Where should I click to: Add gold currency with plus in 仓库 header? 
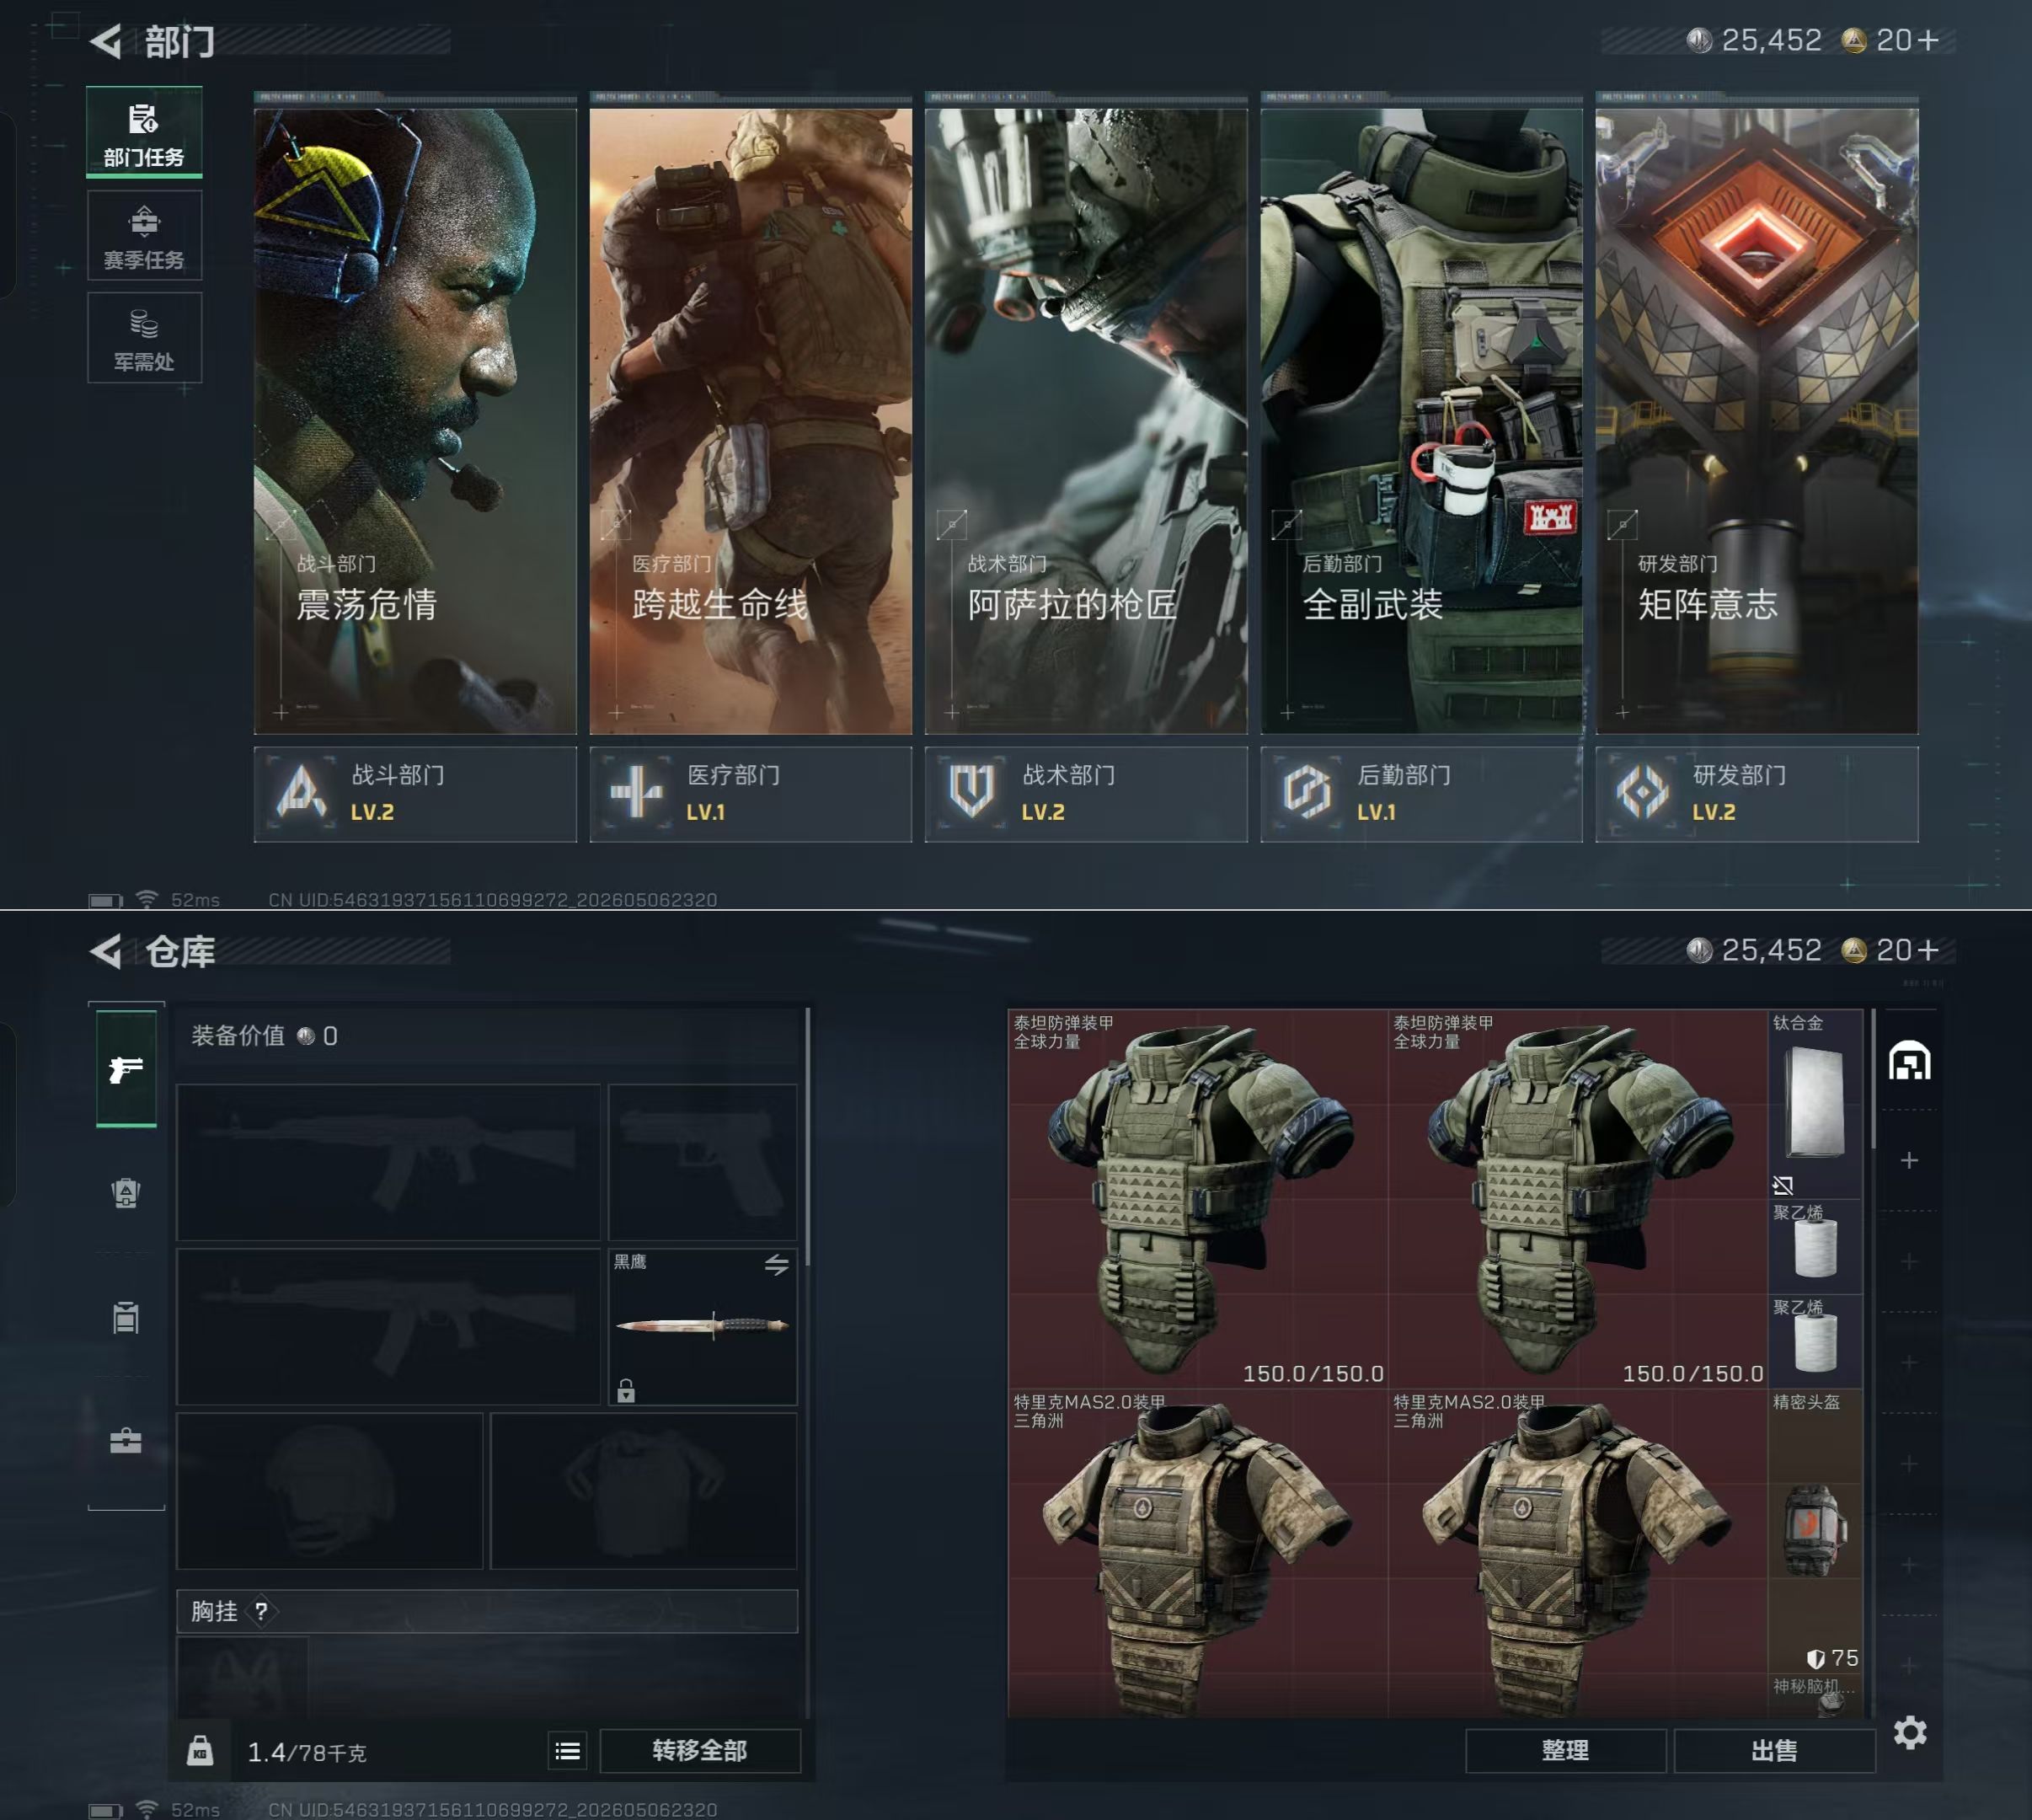(1928, 950)
